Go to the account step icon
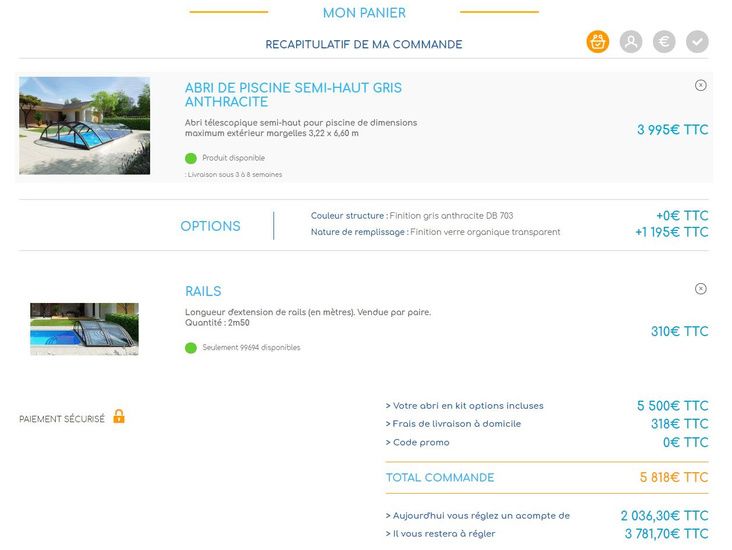This screenshot has width=732, height=550. coord(630,42)
